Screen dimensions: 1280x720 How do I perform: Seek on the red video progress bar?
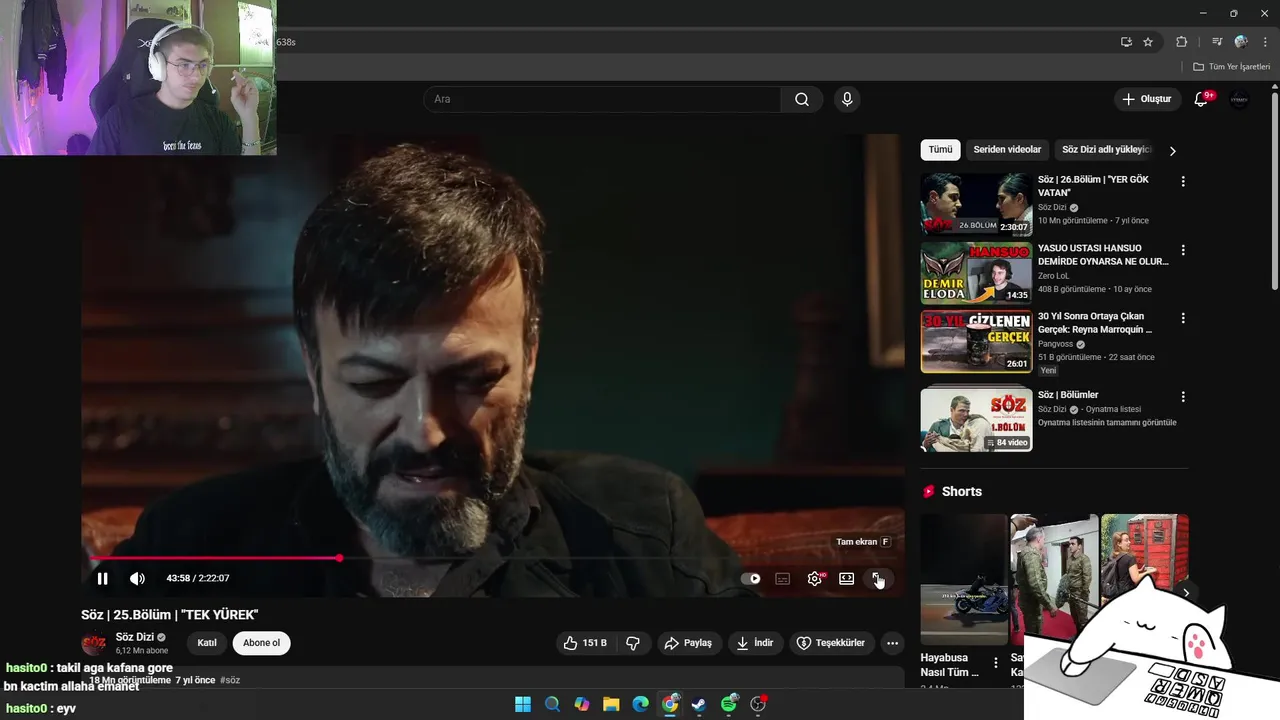[x=493, y=558]
